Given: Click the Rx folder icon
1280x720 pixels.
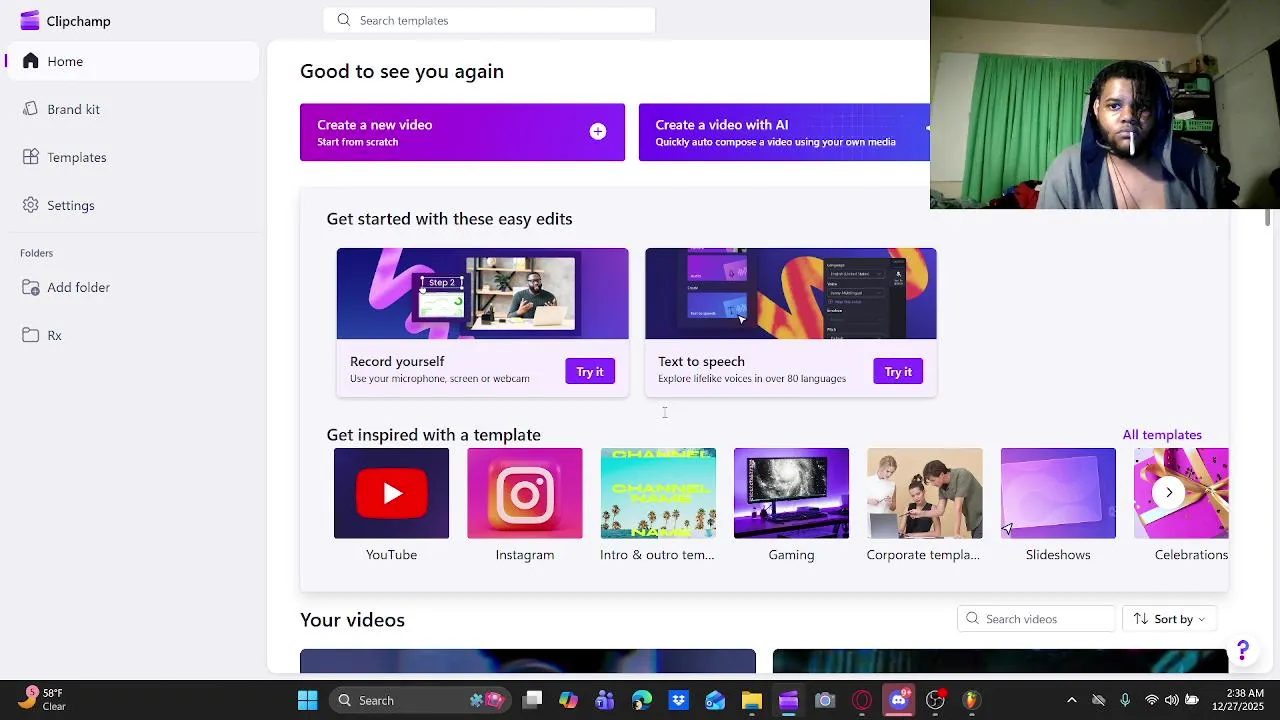Looking at the screenshot, I should [x=31, y=335].
